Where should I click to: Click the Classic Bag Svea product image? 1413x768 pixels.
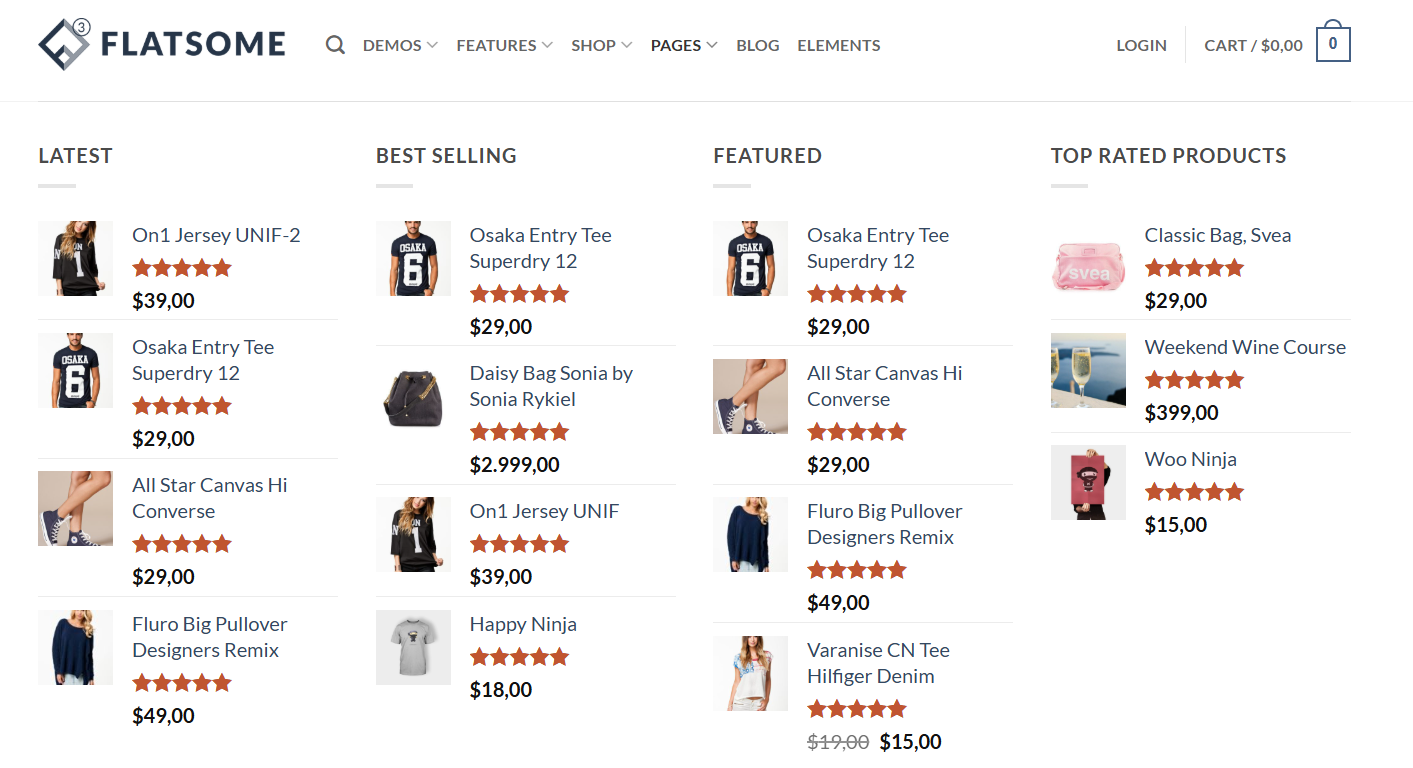1088,267
